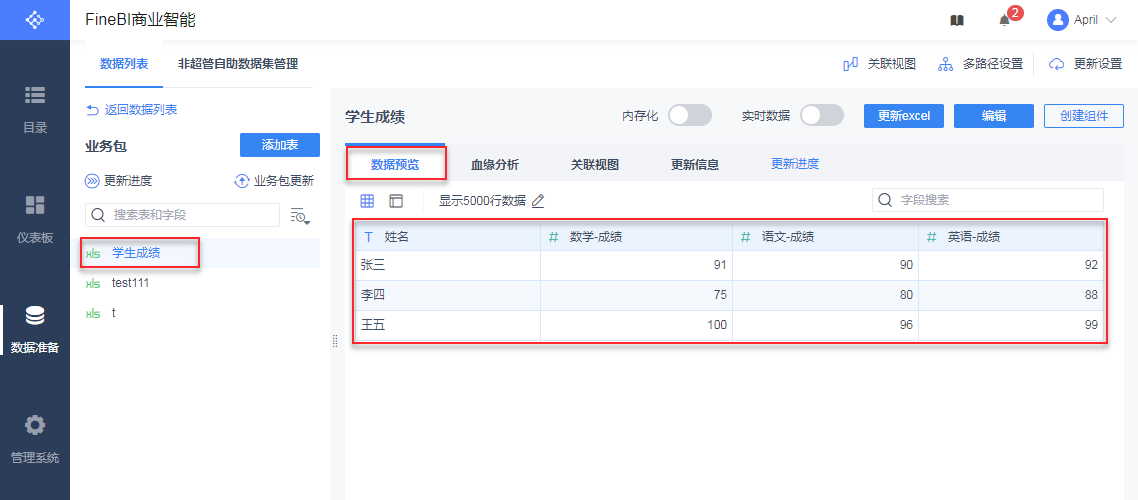Open 管理系统 settings gear
The image size is (1138, 500).
[x=35, y=438]
